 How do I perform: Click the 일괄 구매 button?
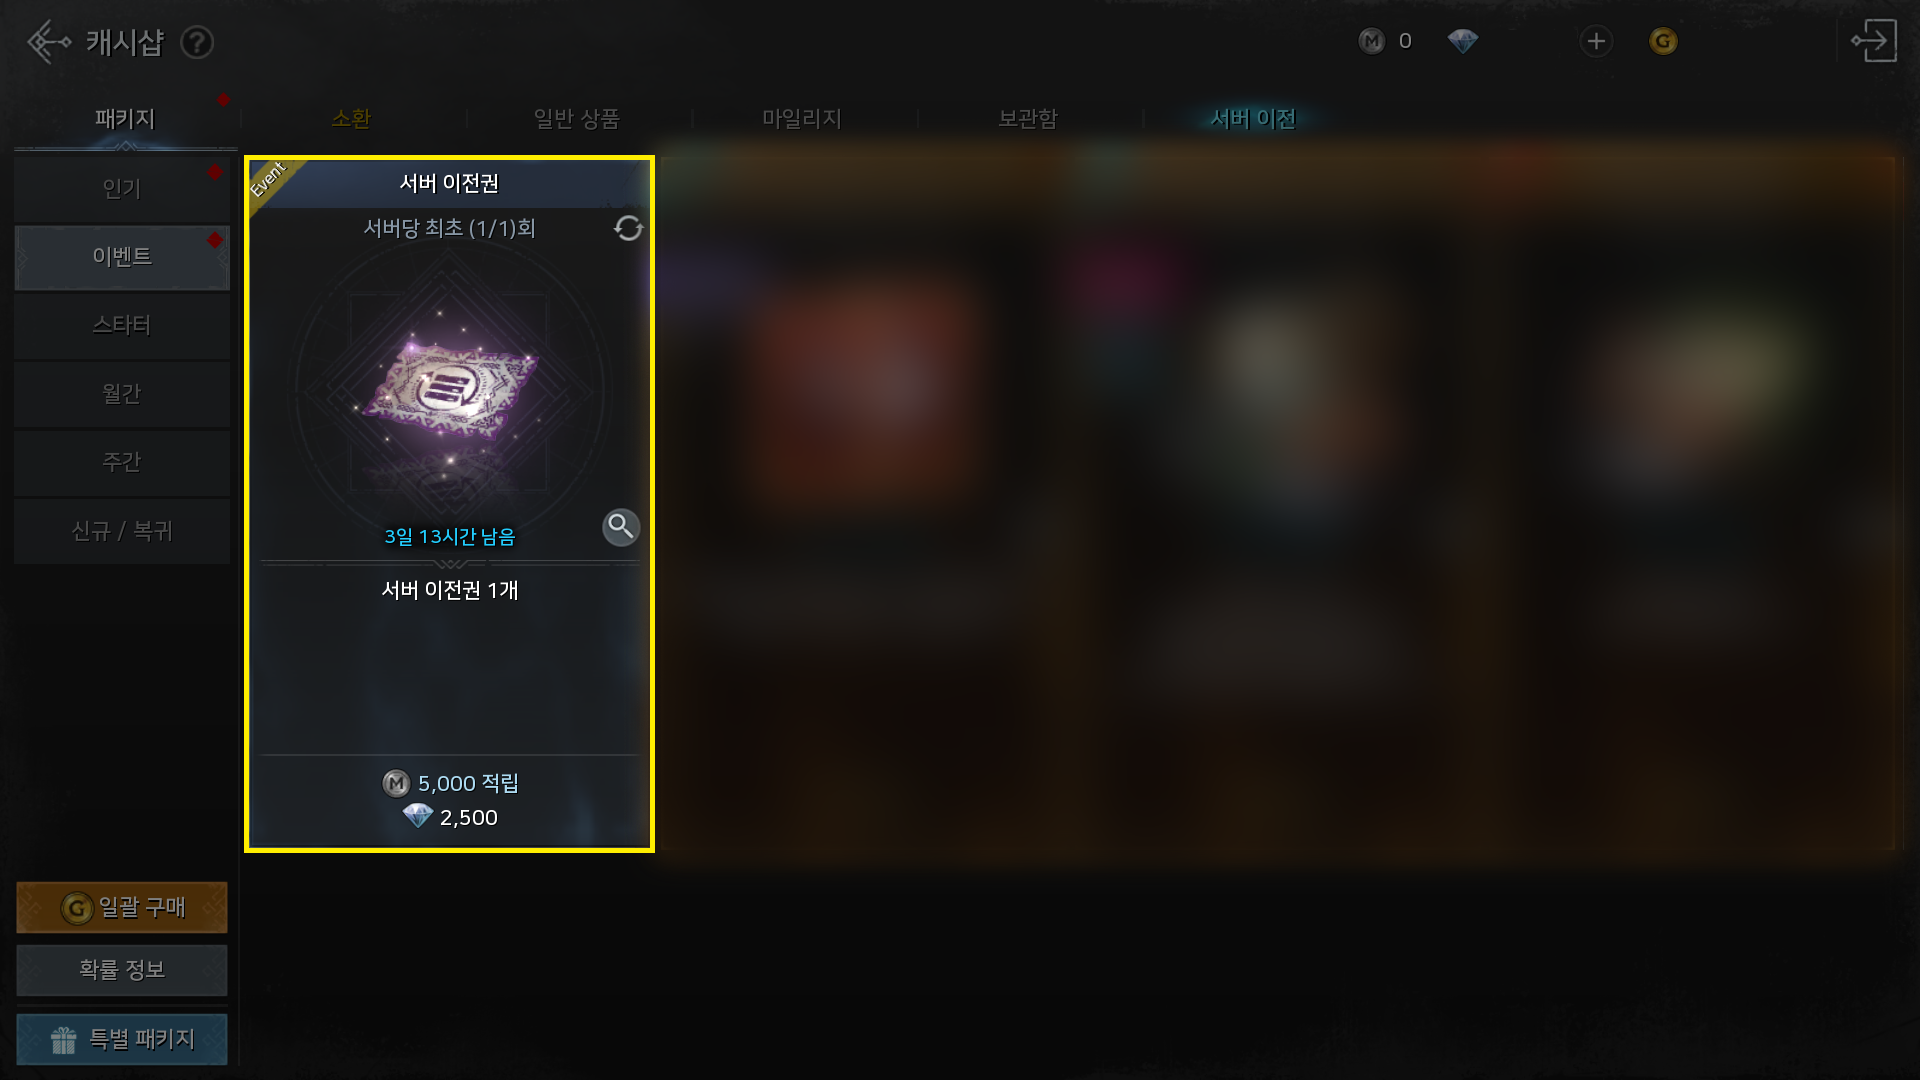[x=122, y=908]
